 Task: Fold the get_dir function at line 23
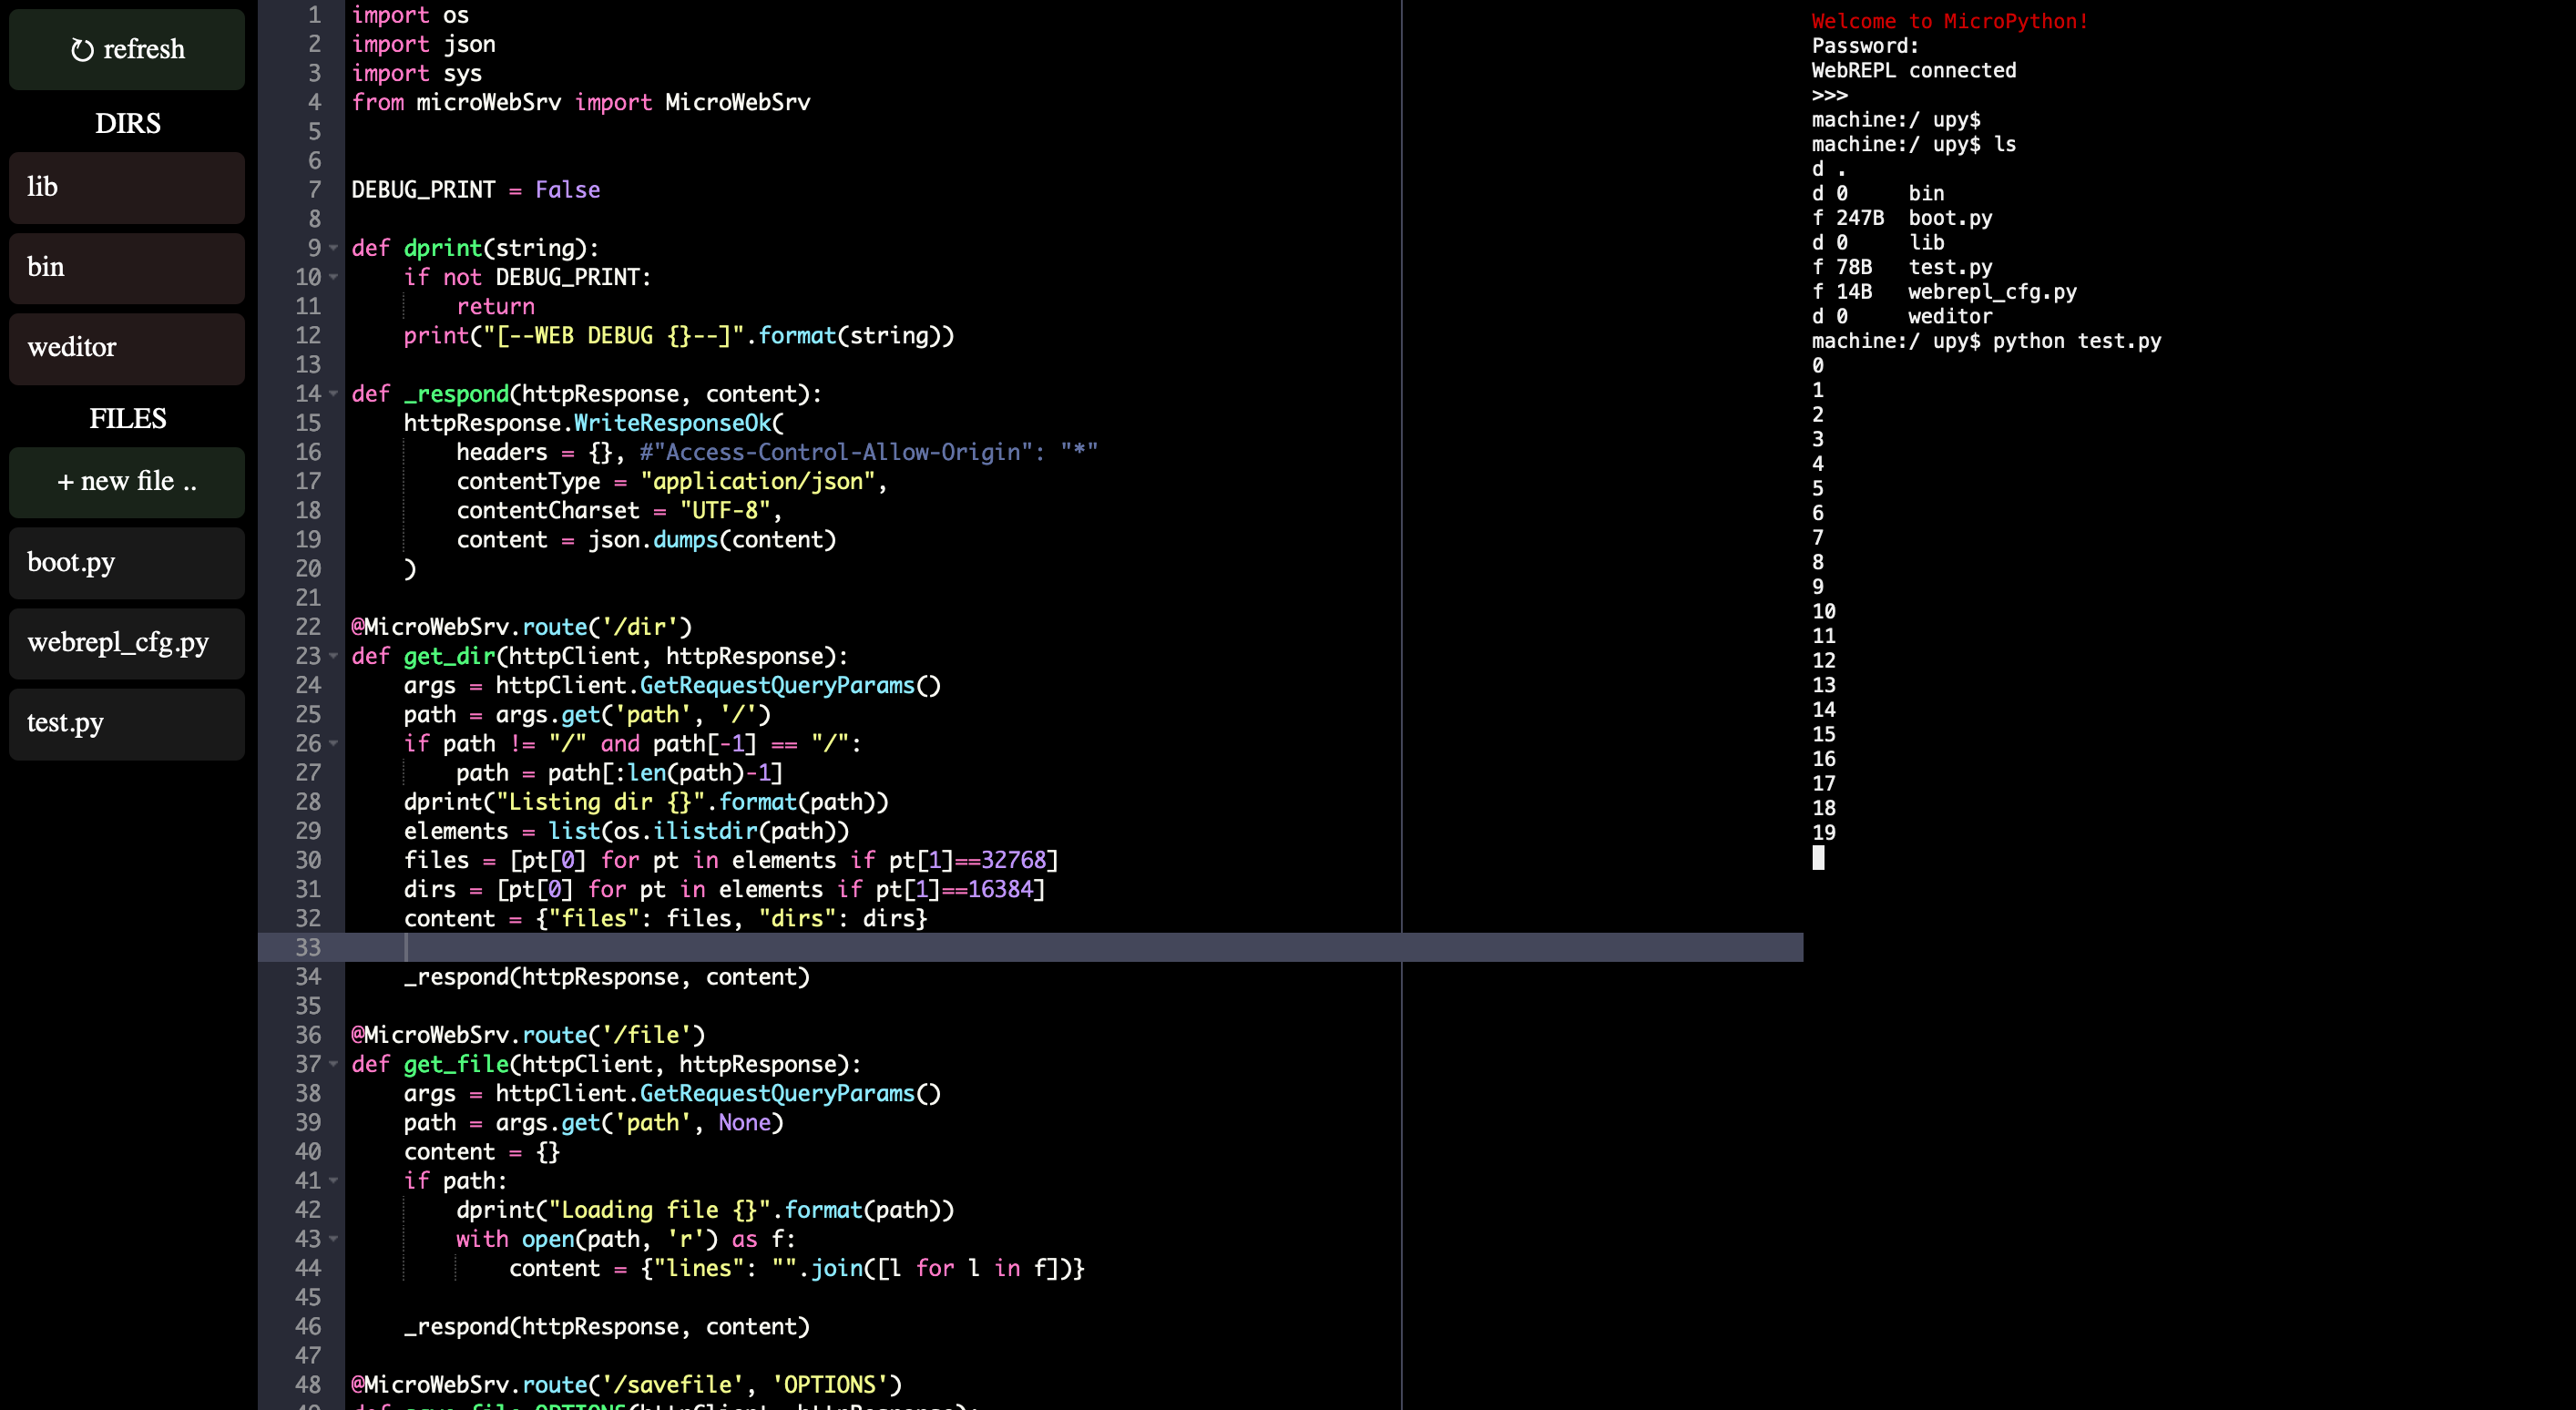click(x=334, y=656)
